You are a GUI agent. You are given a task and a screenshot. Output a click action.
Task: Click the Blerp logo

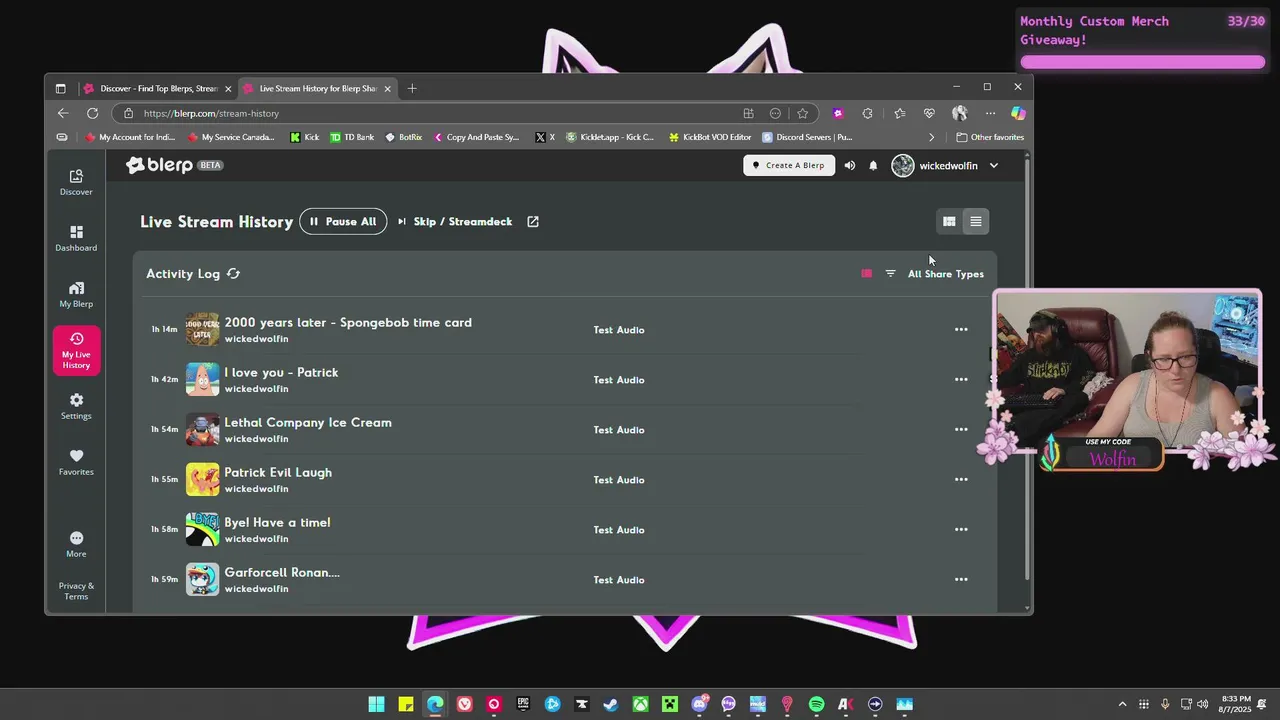tap(160, 165)
